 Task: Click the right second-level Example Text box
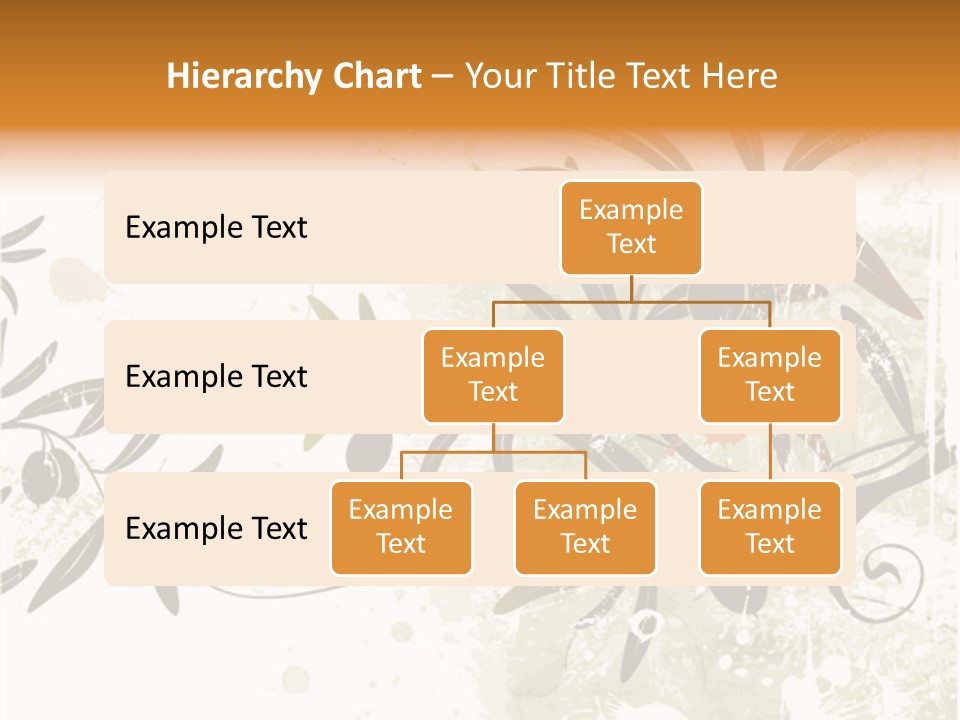(770, 375)
